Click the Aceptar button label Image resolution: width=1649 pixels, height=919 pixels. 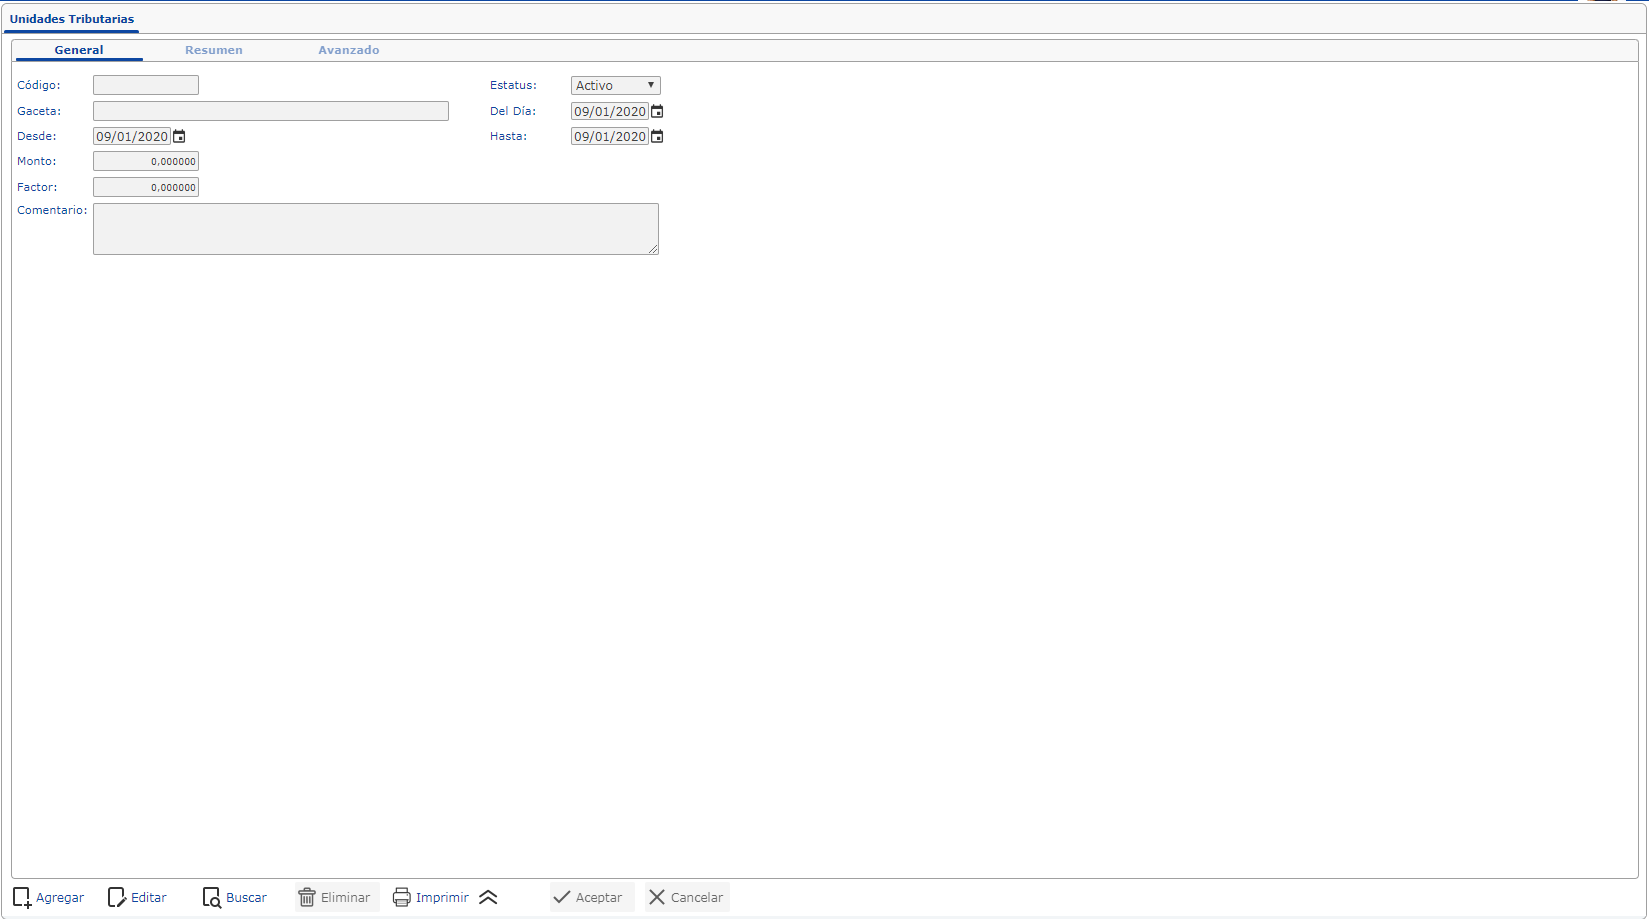599,898
